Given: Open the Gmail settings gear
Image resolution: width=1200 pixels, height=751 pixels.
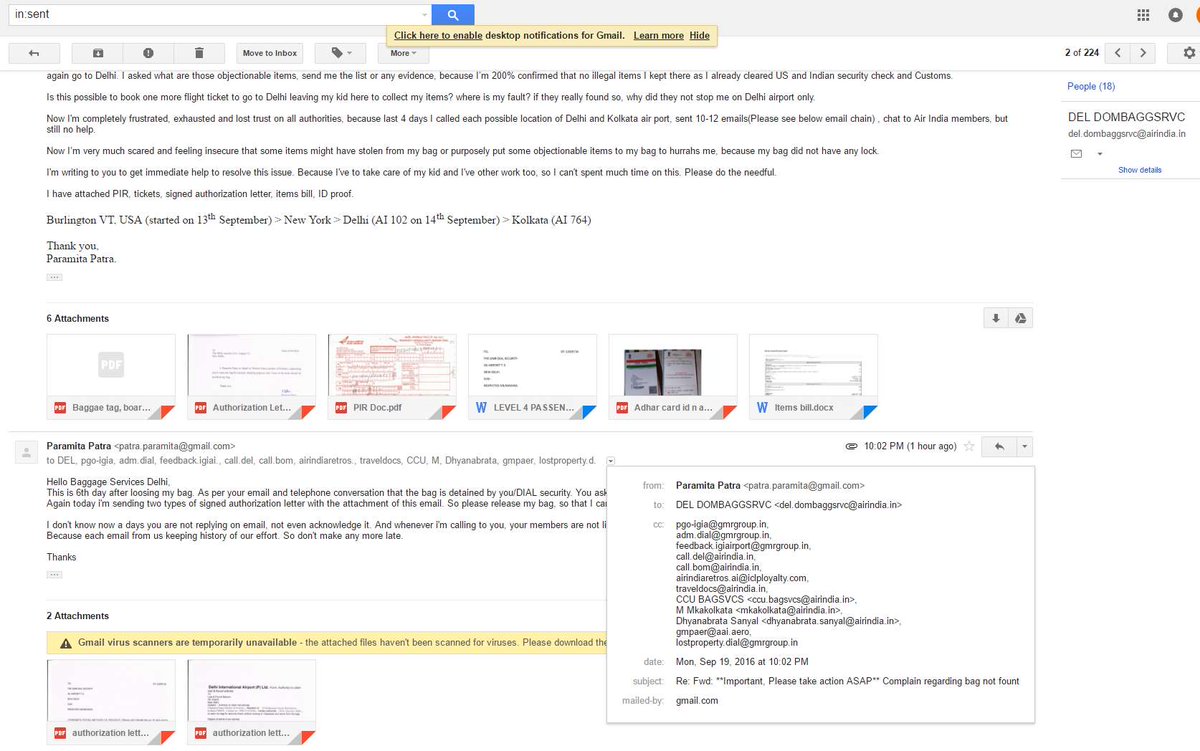Looking at the screenshot, I should (x=1189, y=53).
